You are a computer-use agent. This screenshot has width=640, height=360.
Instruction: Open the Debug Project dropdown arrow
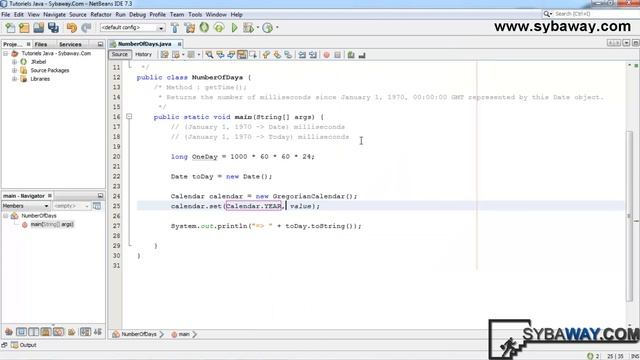pos(257,28)
